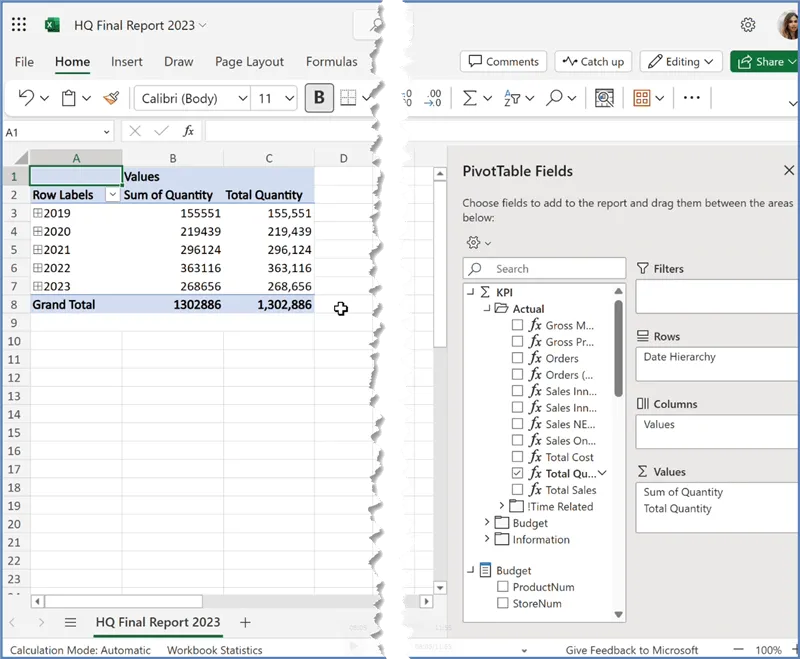The width and height of the screenshot is (800, 659).
Task: Click the AutoSum sigma icon
Action: click(469, 98)
